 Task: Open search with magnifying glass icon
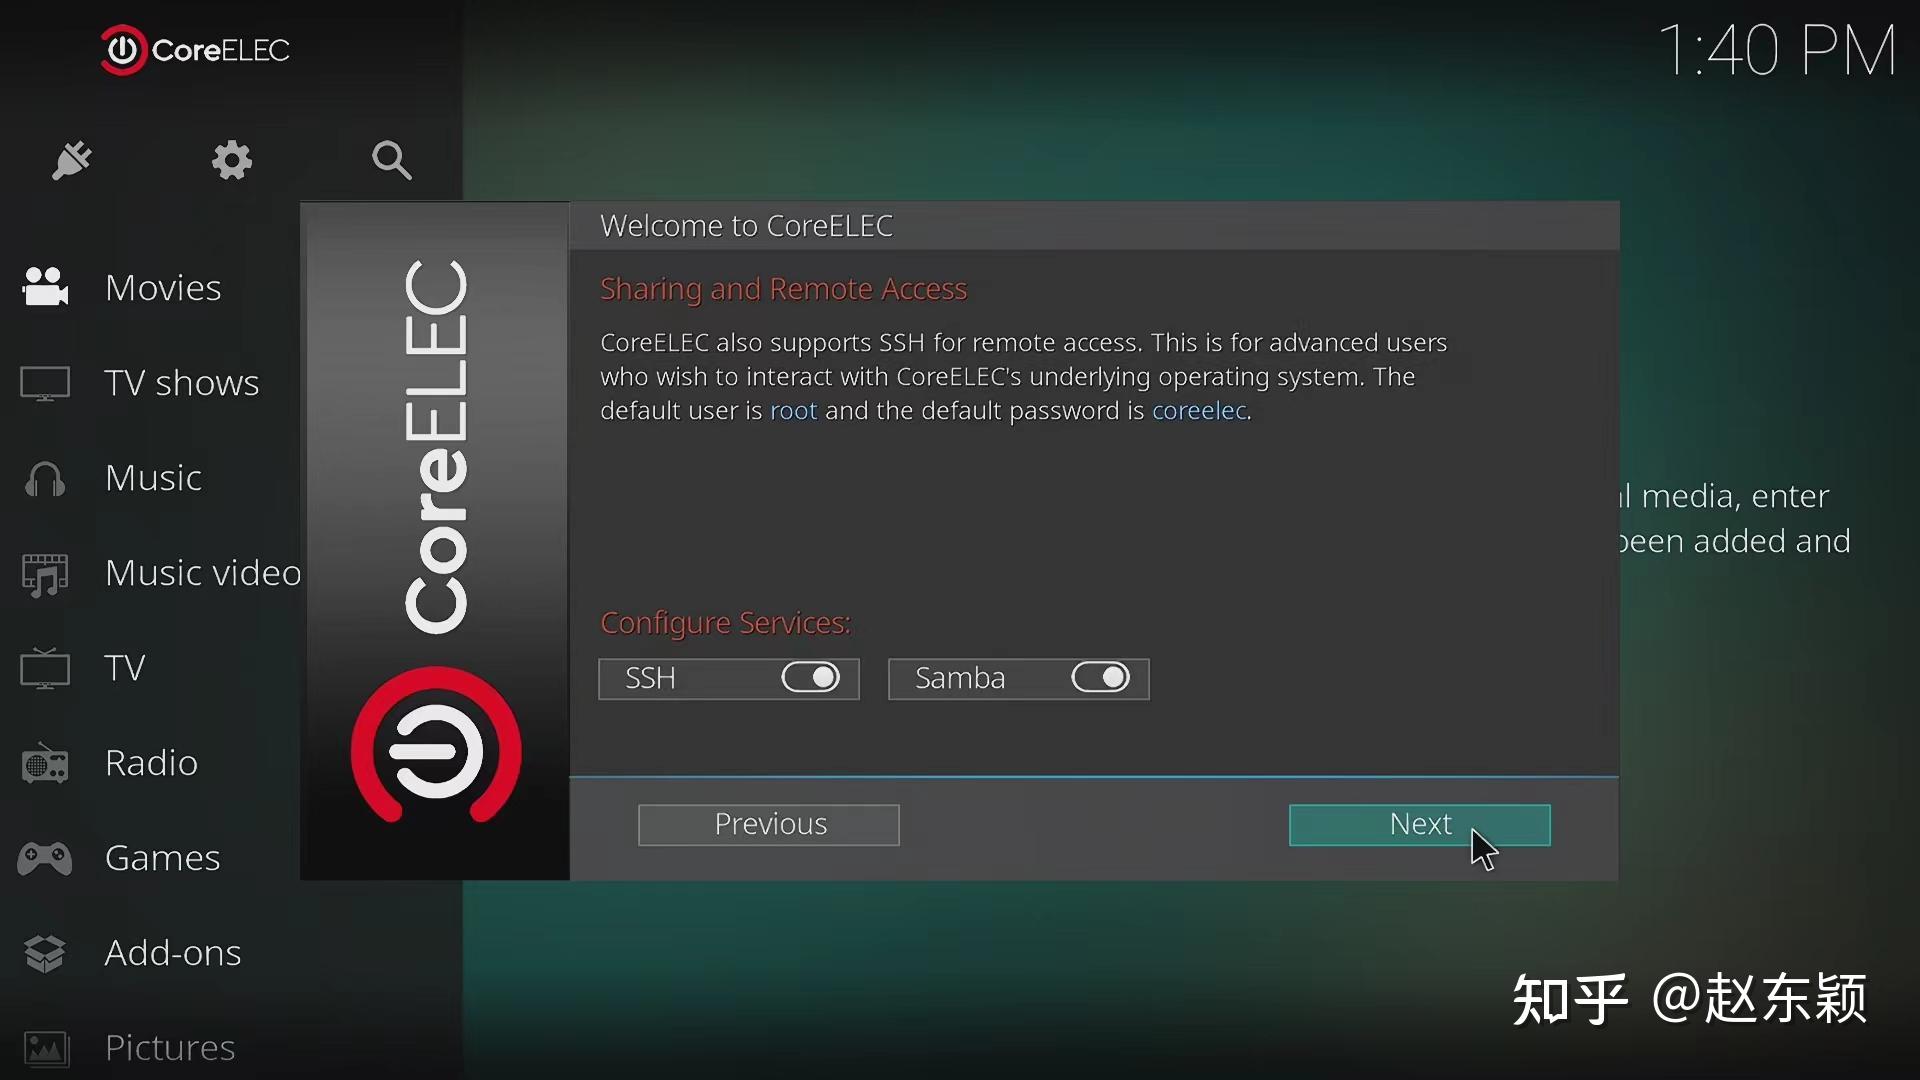coord(391,160)
